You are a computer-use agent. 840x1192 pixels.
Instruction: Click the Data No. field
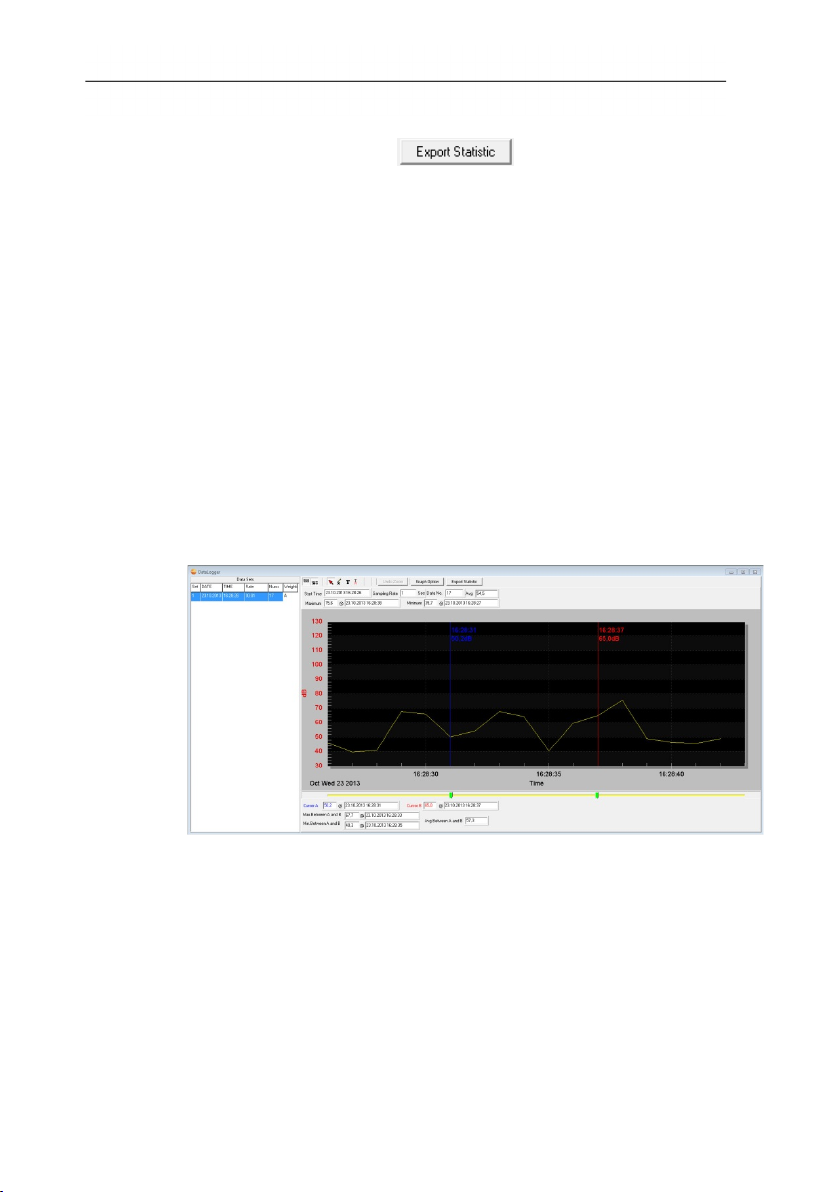454,593
